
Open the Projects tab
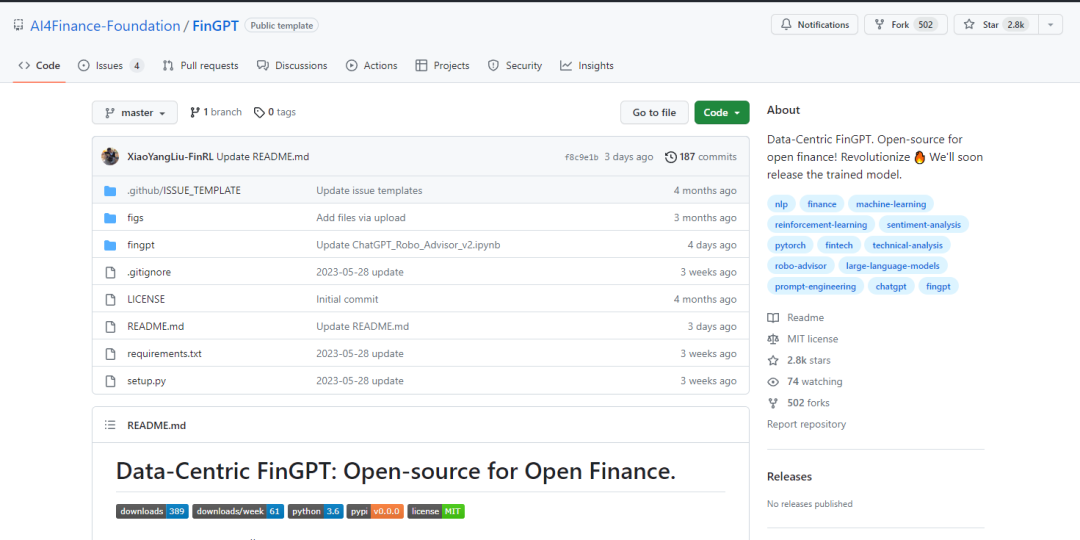coord(443,66)
